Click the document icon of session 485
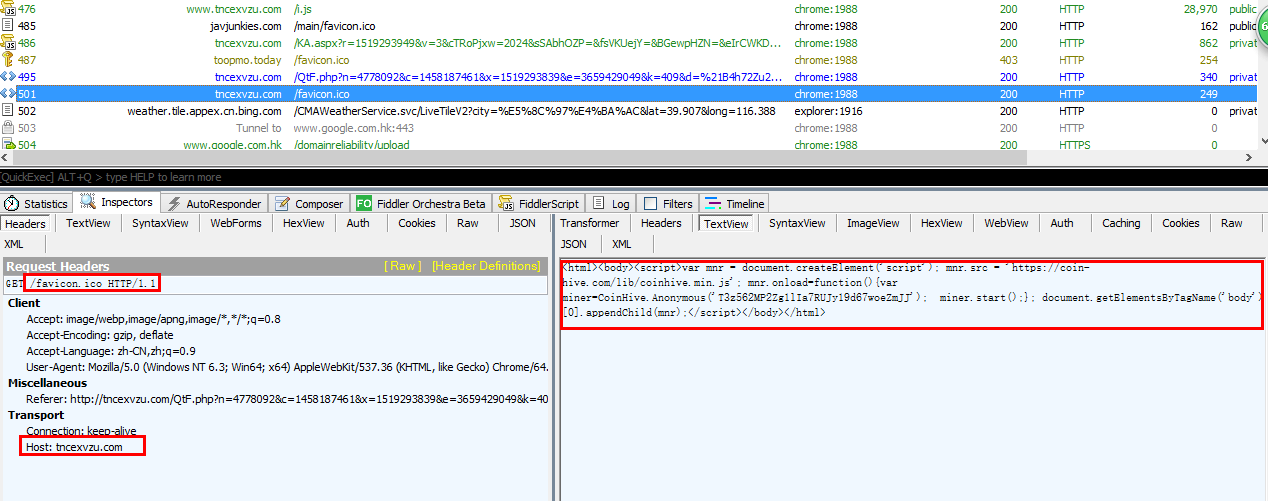The height and width of the screenshot is (501, 1268). [x=8, y=26]
